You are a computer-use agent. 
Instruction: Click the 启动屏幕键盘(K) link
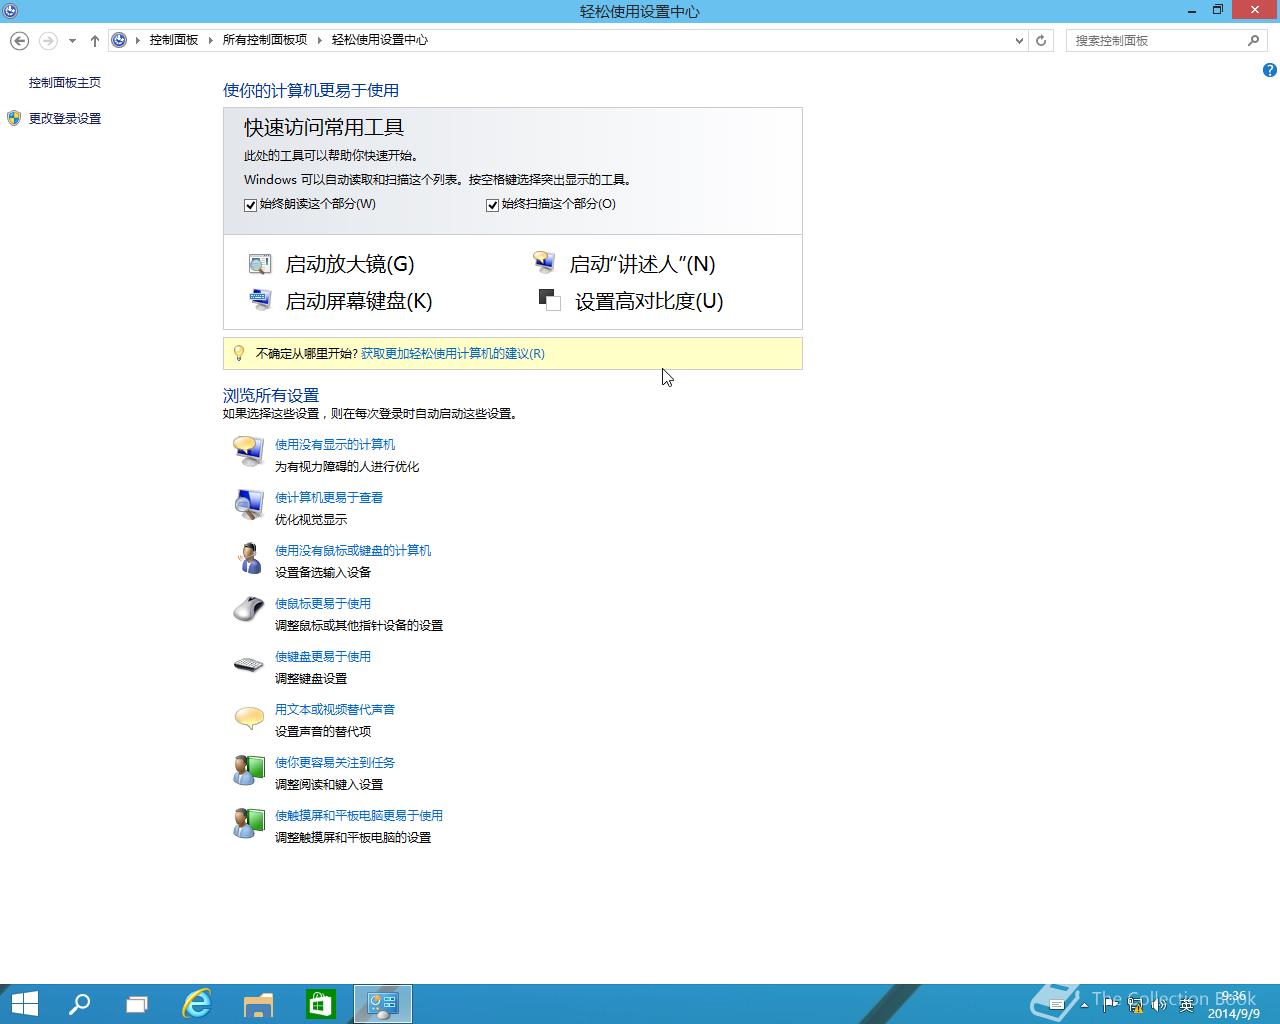coord(359,301)
